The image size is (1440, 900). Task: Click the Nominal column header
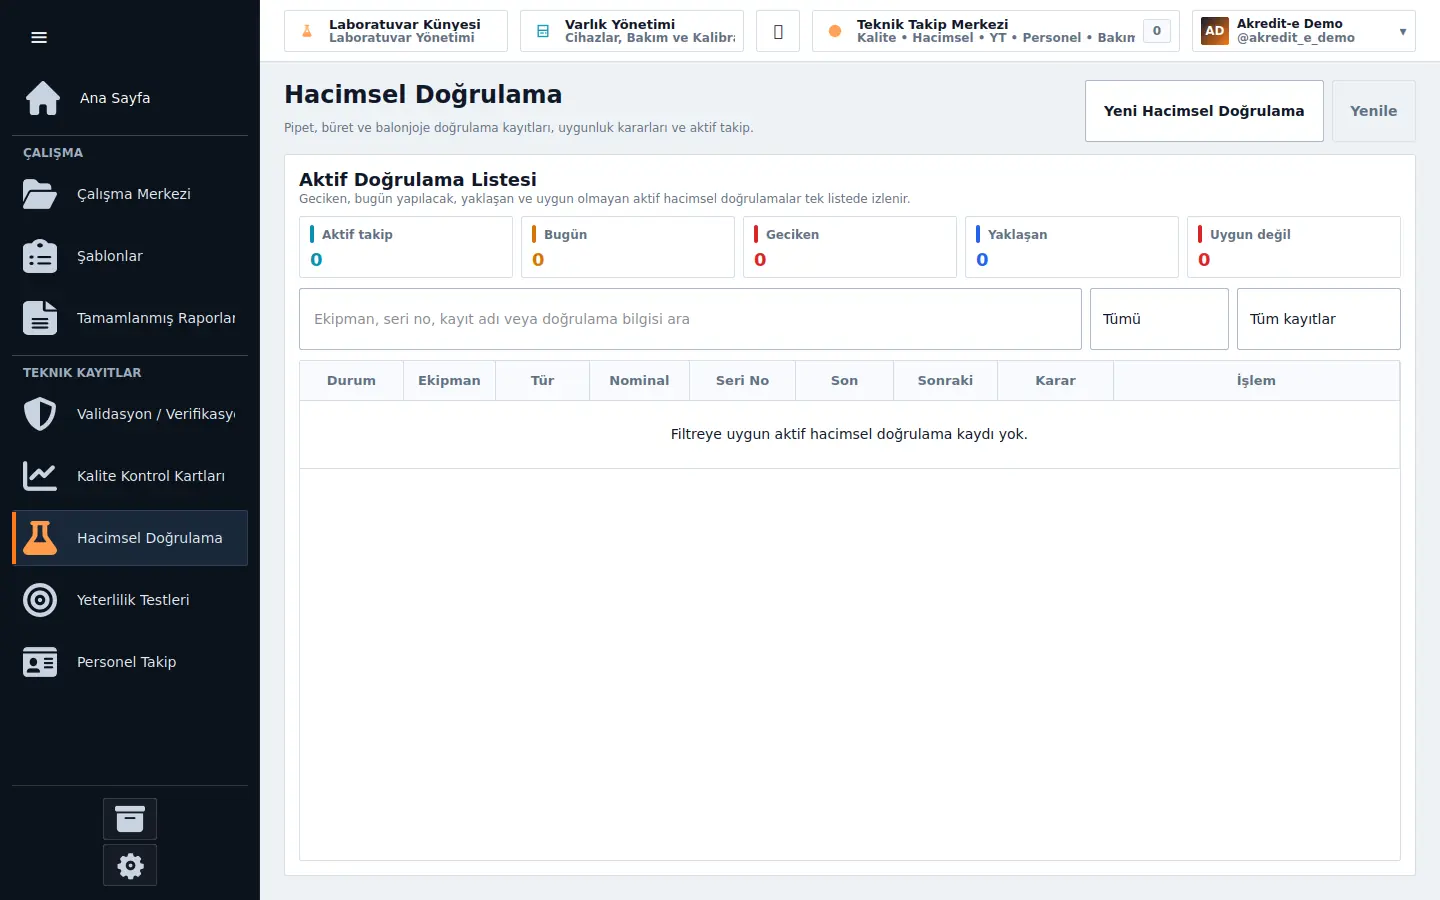click(x=639, y=381)
